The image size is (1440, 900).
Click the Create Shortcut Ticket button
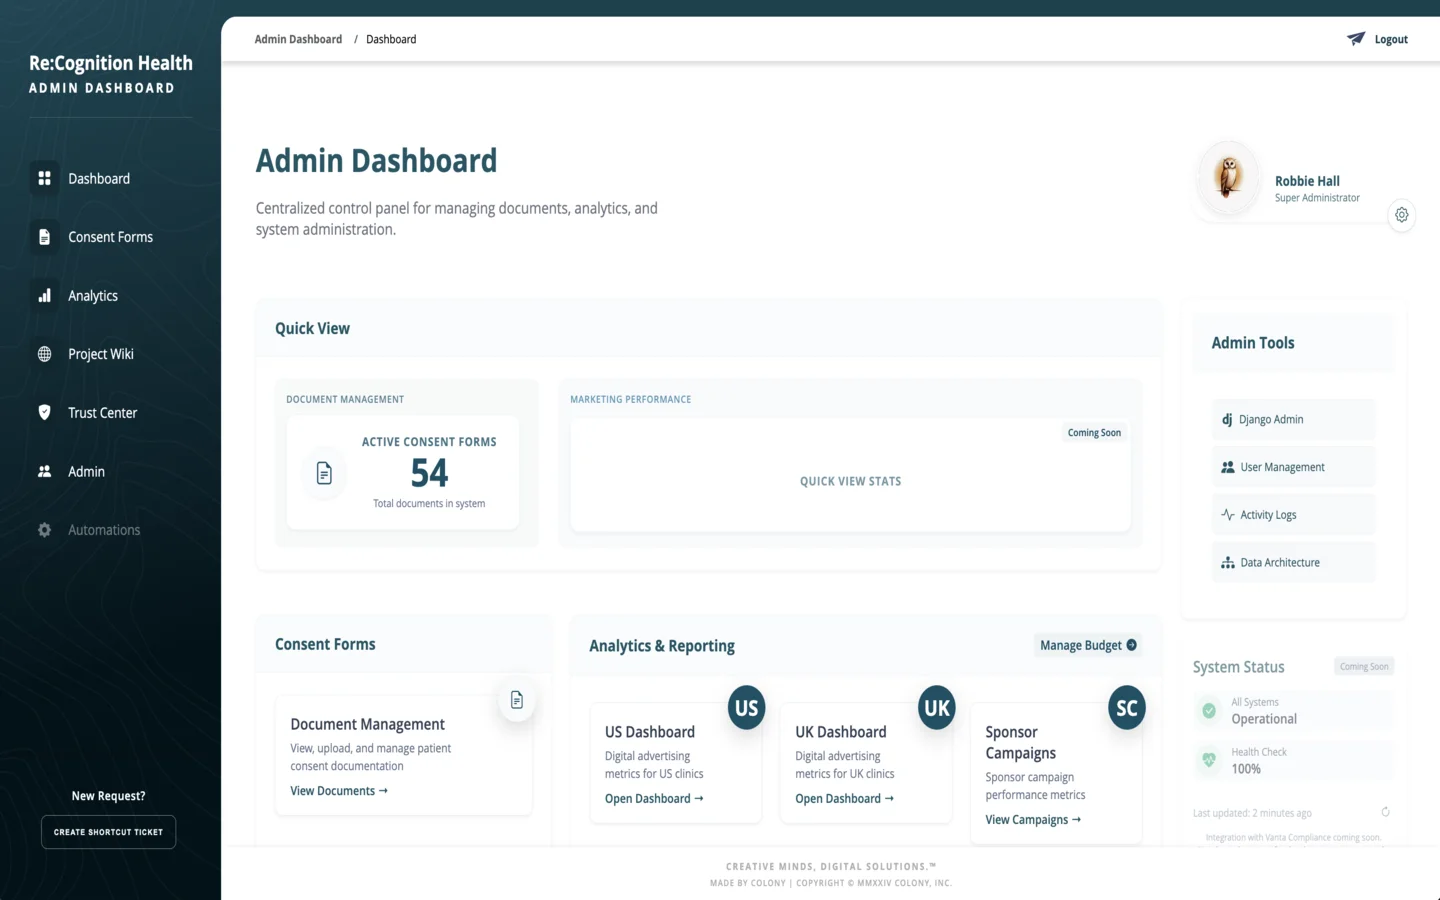point(108,831)
